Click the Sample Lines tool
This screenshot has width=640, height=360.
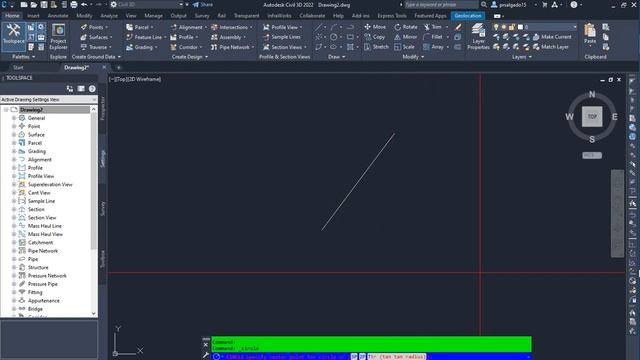(x=282, y=37)
